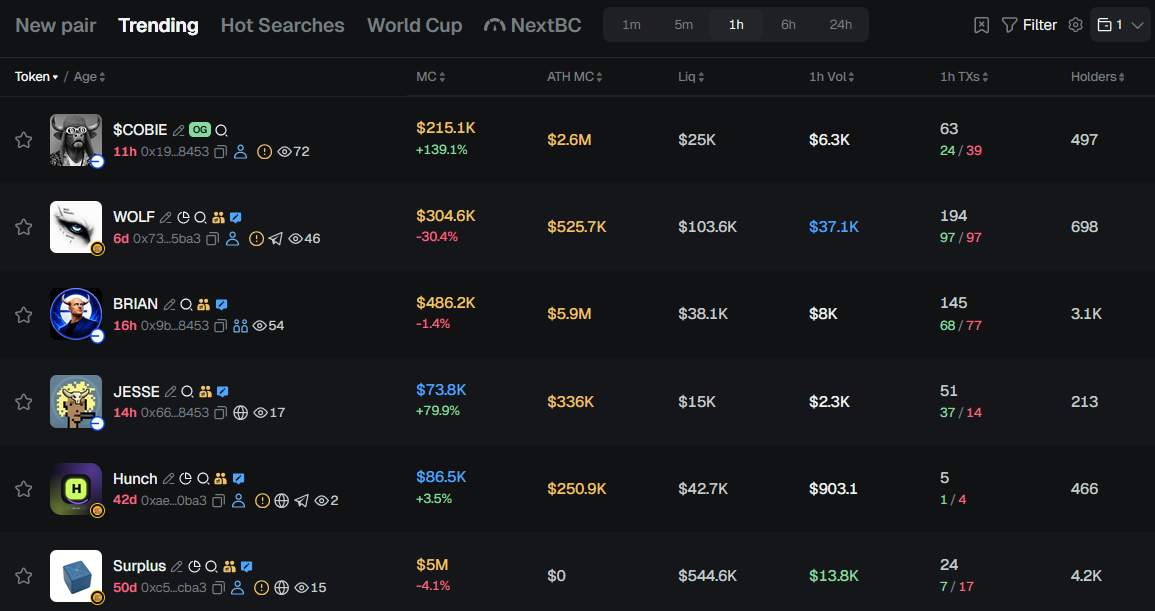Add BRIAN to favorites star

click(24, 315)
